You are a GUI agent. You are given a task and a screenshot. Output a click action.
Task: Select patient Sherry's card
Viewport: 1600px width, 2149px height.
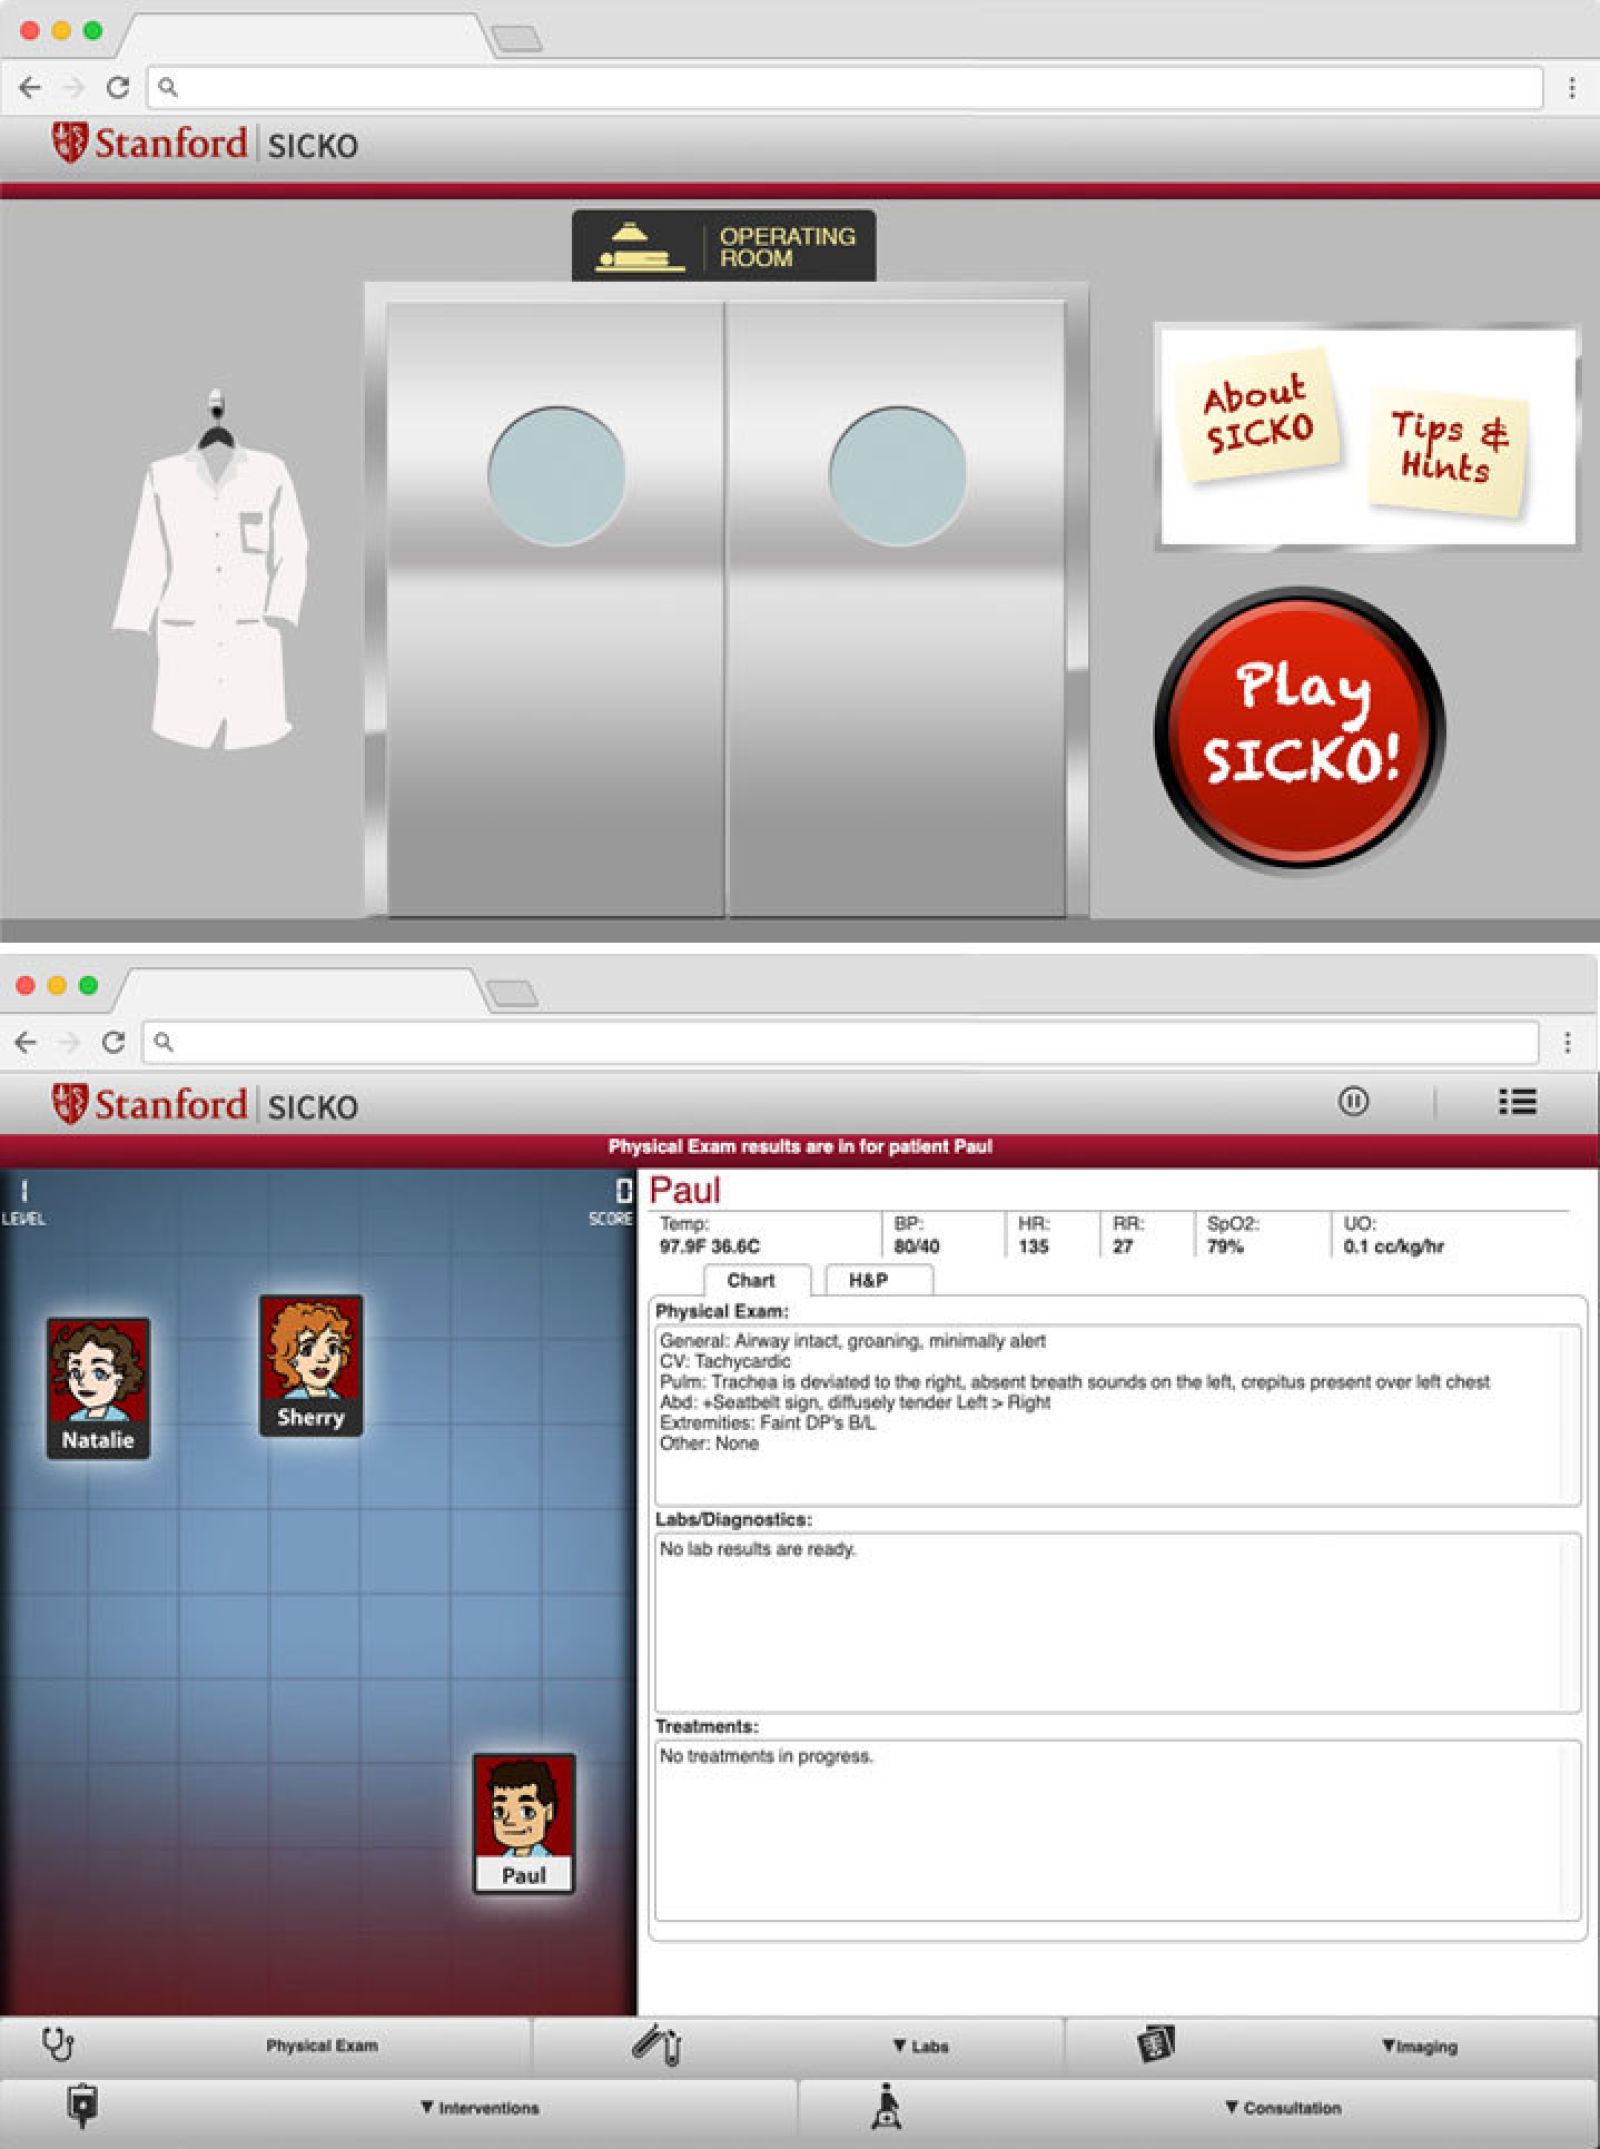point(311,1366)
